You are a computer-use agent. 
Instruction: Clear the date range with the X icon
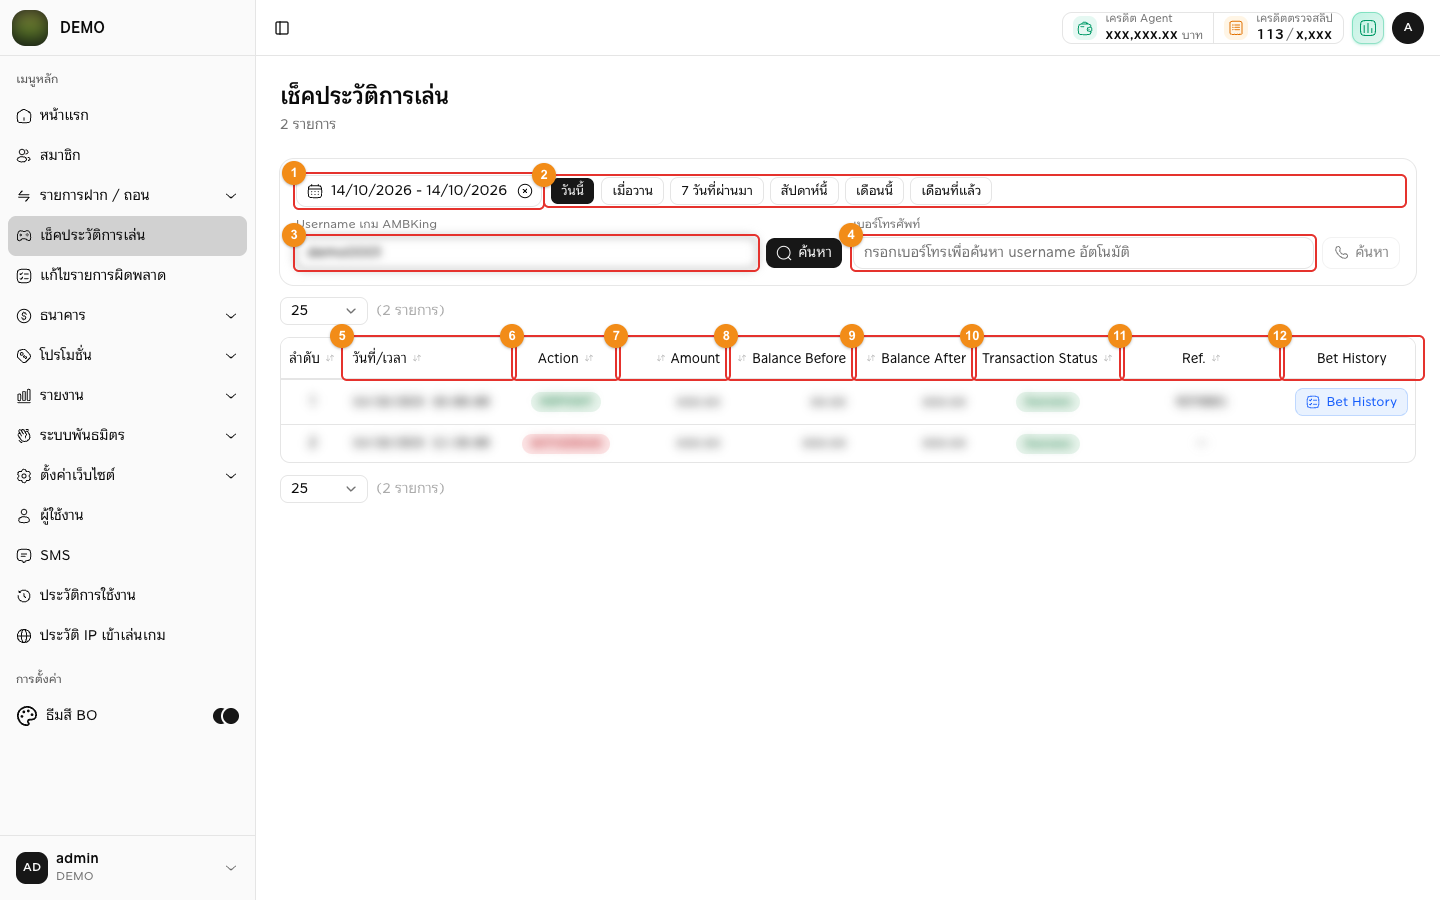[x=525, y=191]
